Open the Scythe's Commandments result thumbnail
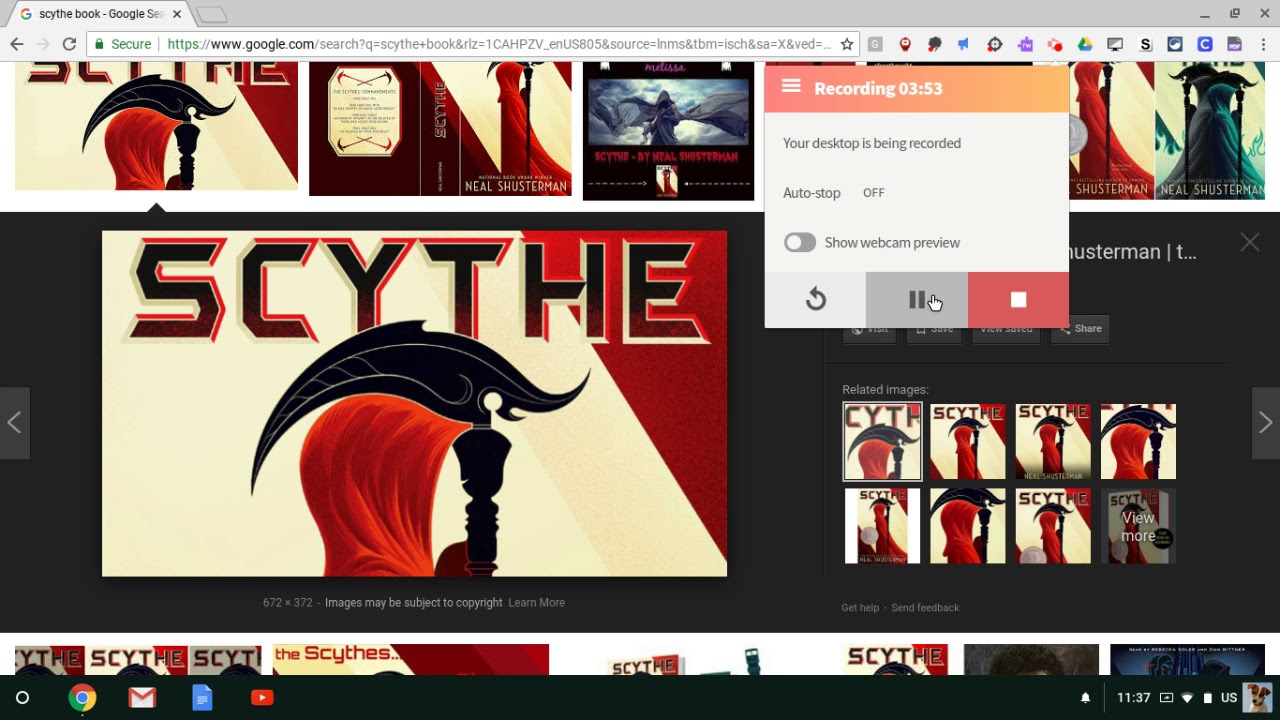Screen dimensions: 1280x720 [x=440, y=129]
